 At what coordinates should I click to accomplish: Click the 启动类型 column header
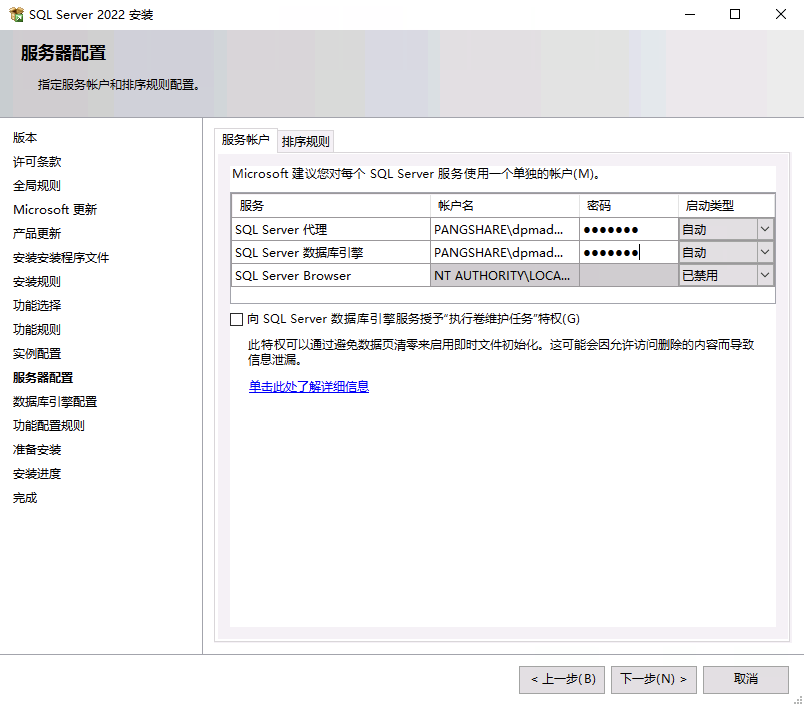pyautogui.click(x=726, y=206)
